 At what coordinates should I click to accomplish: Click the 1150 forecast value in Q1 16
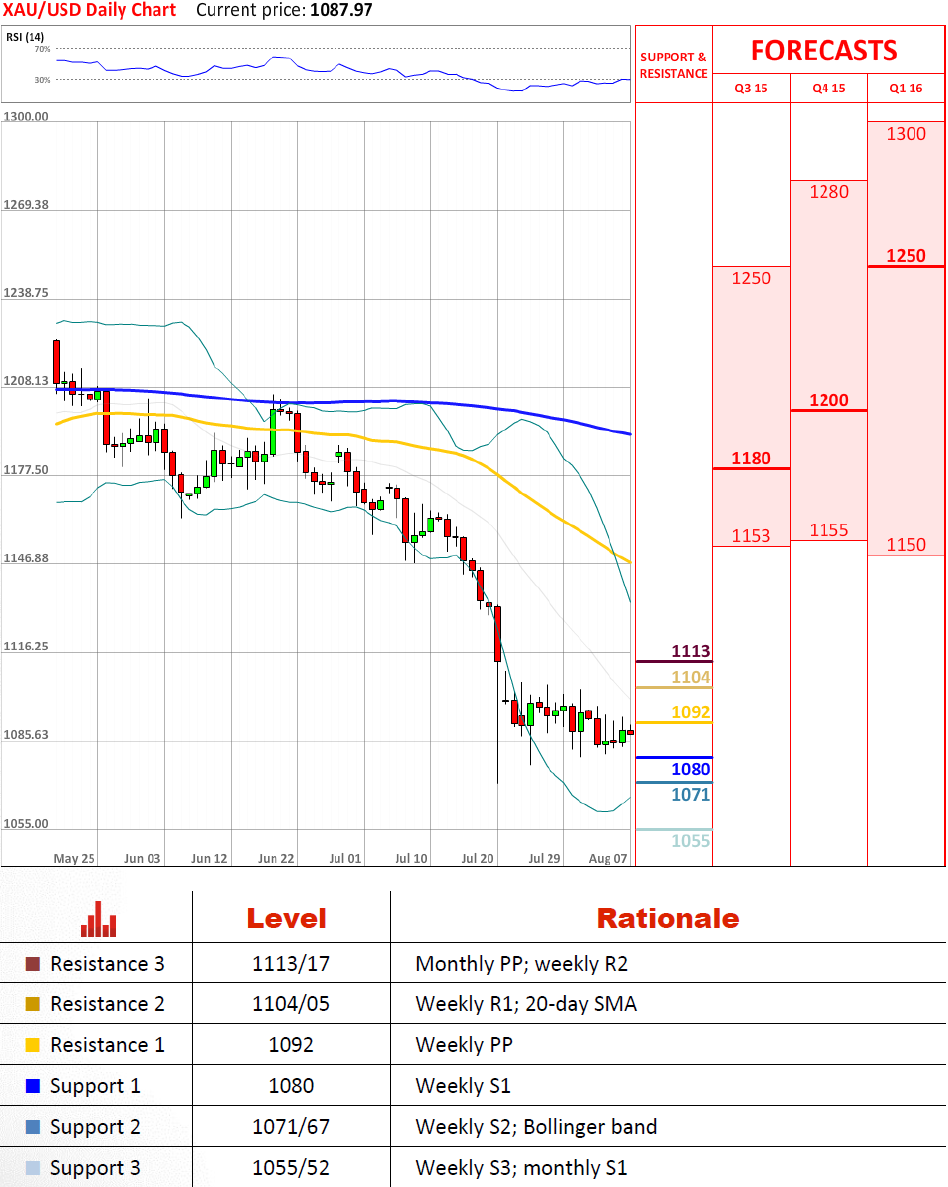906,544
